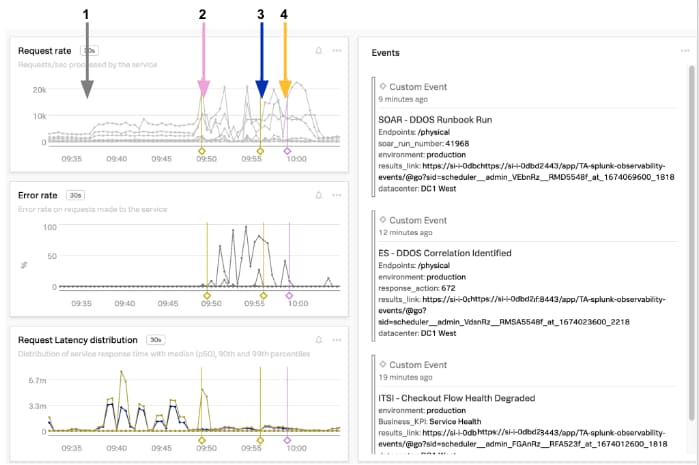This screenshot has width=699, height=465.
Task: Click the 100 axis label on Error rate chart
Action: point(49,227)
